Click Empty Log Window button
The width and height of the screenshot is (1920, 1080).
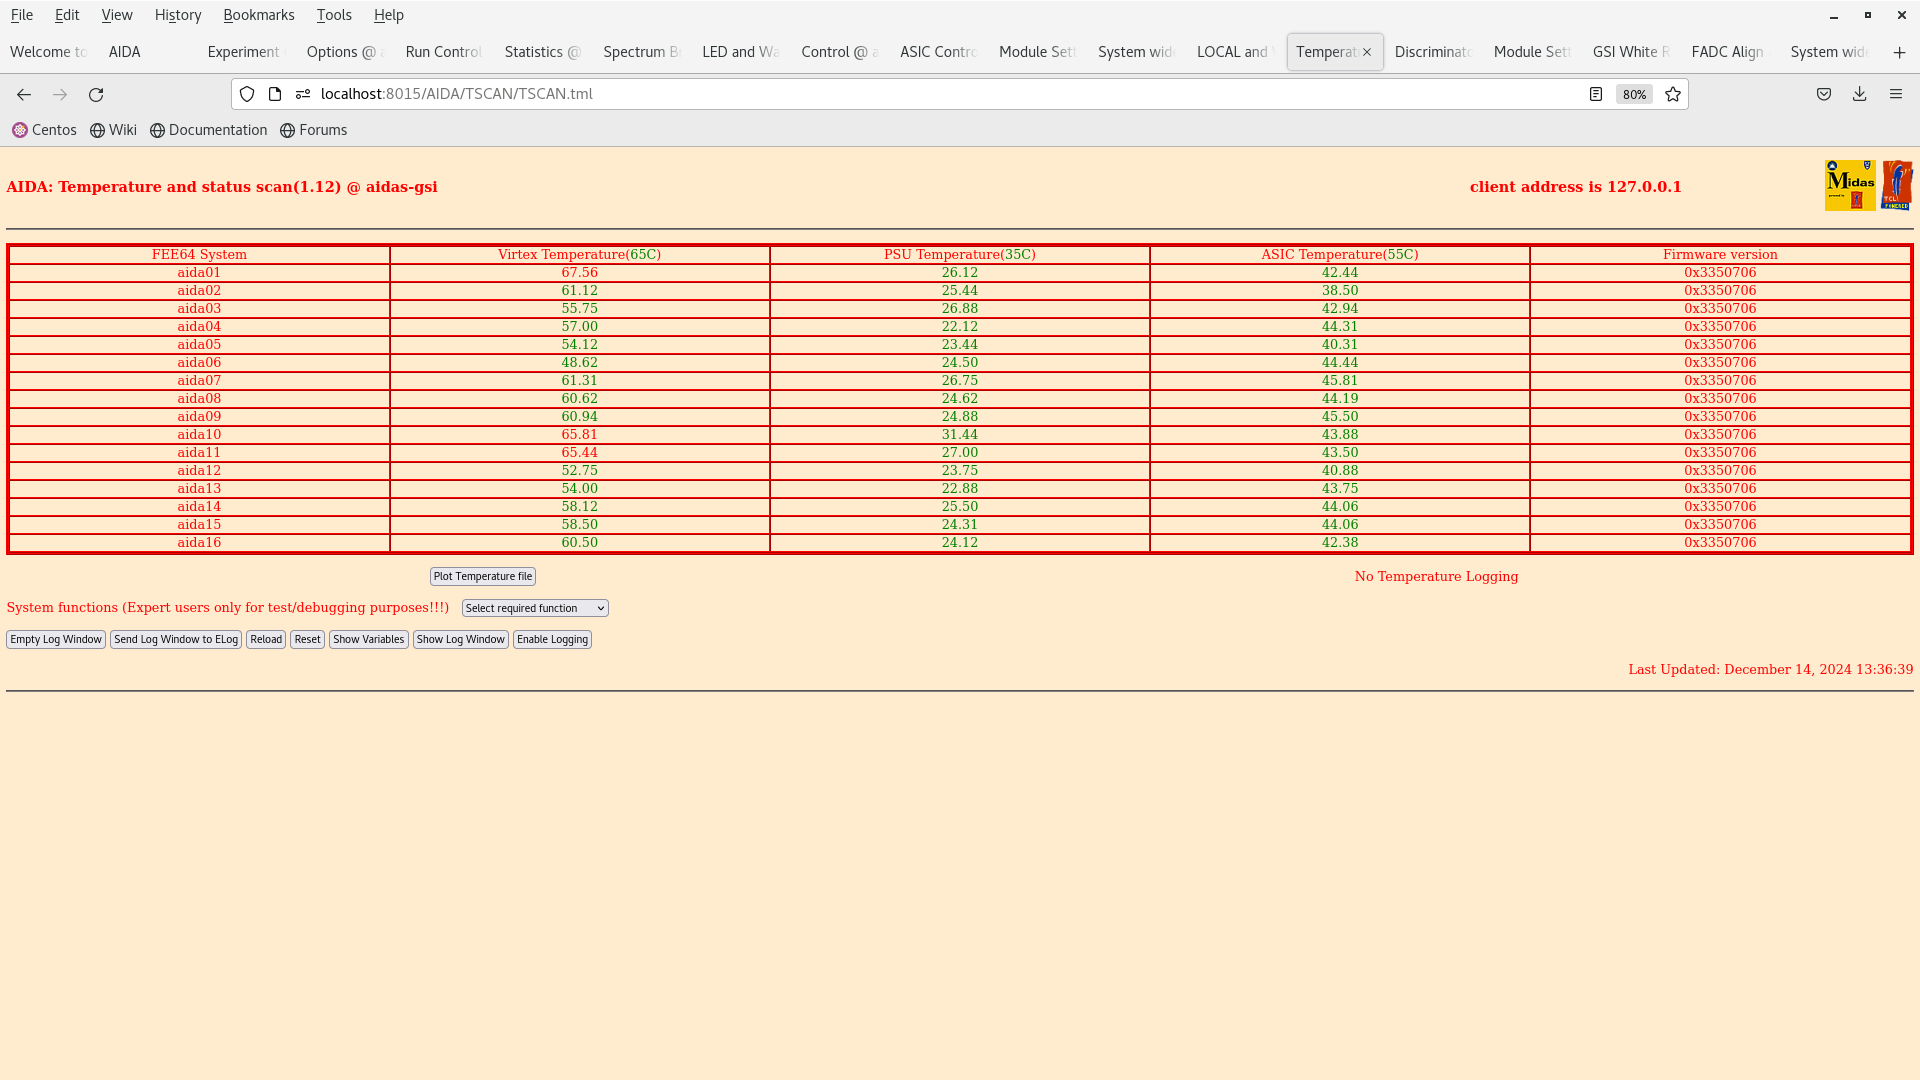click(x=55, y=640)
